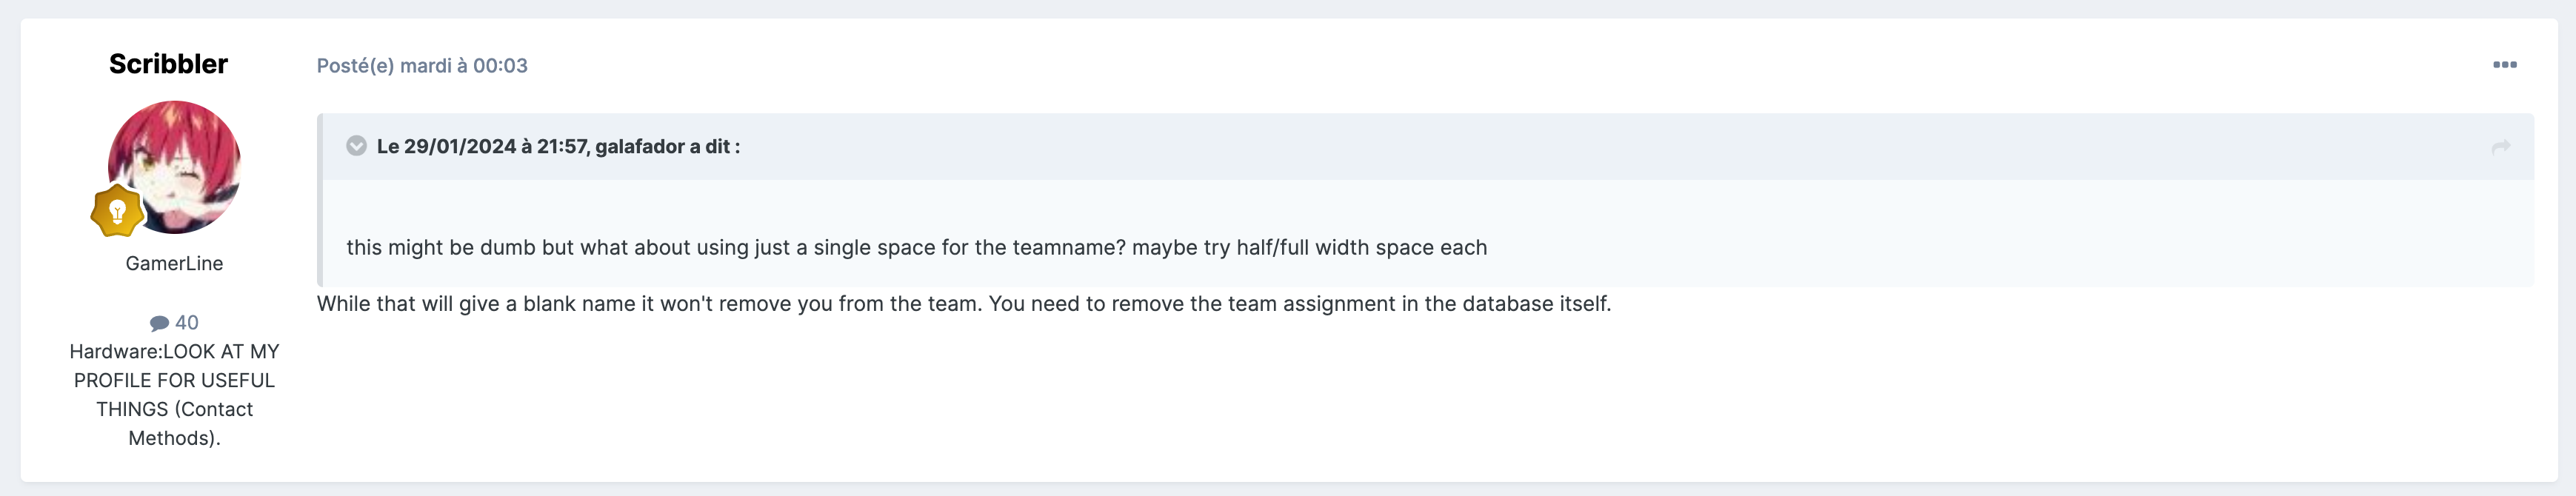Click the lightbulb rank badge on avatar
The width and height of the screenshot is (2576, 496).
click(x=117, y=211)
